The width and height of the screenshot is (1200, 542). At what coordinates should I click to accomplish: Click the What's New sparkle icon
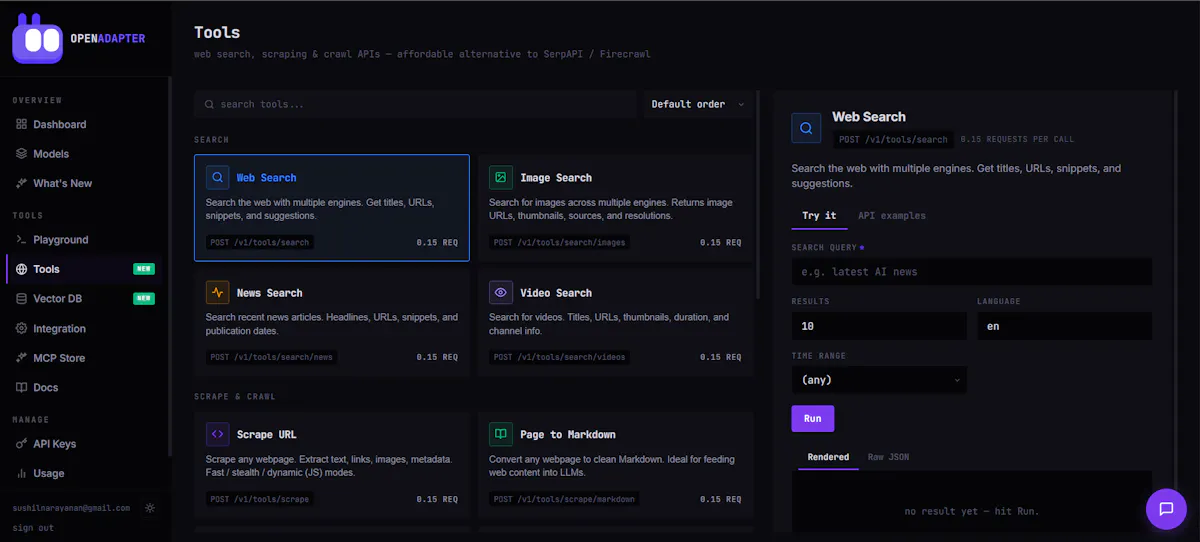[22, 183]
